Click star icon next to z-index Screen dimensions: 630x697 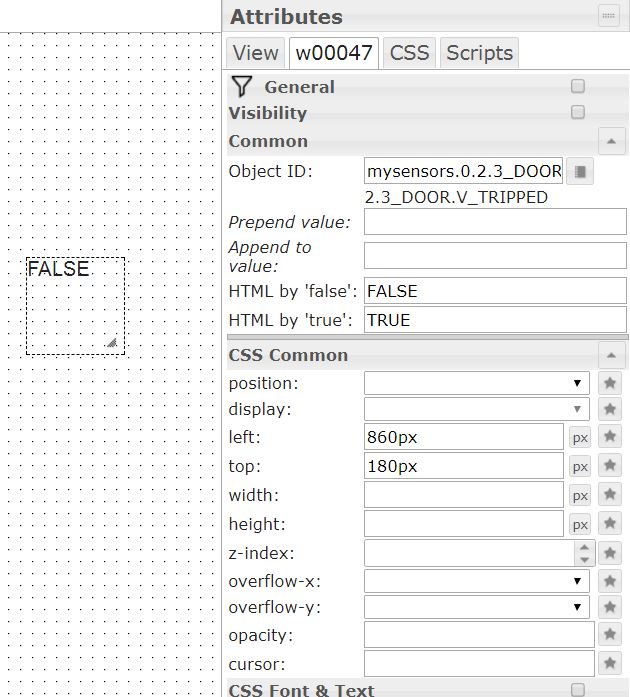pyautogui.click(x=610, y=553)
